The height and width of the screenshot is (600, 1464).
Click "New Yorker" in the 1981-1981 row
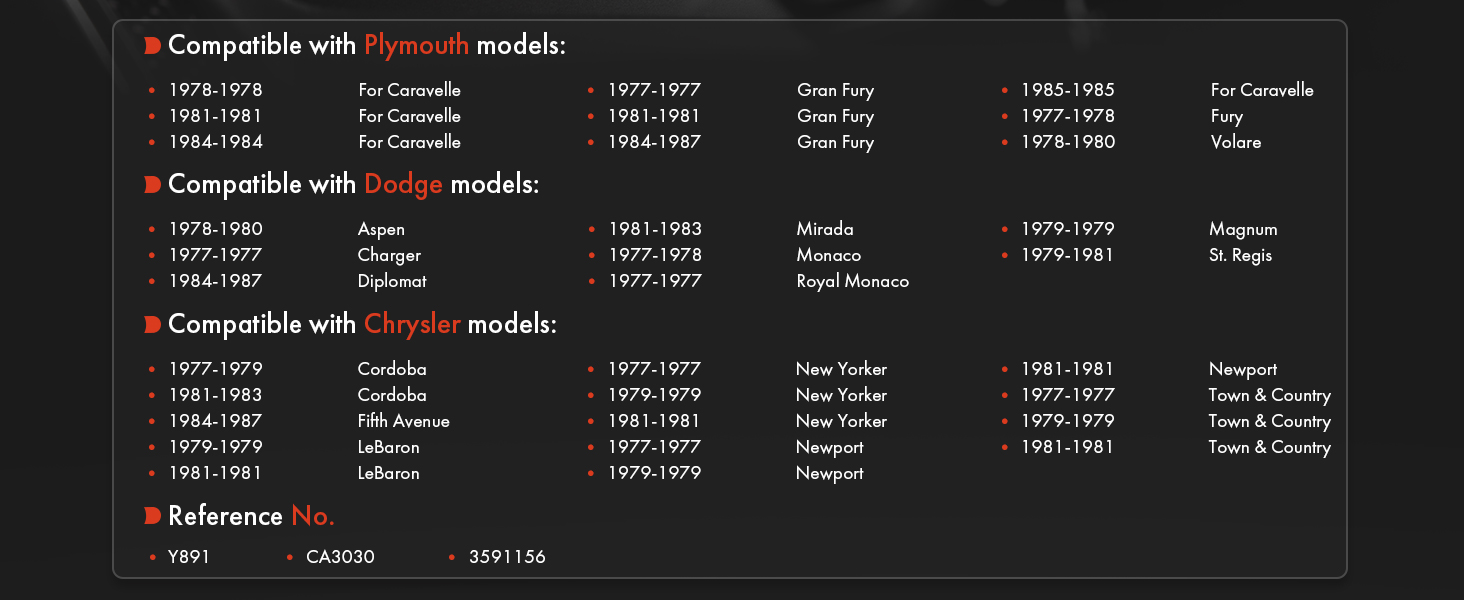pos(841,421)
